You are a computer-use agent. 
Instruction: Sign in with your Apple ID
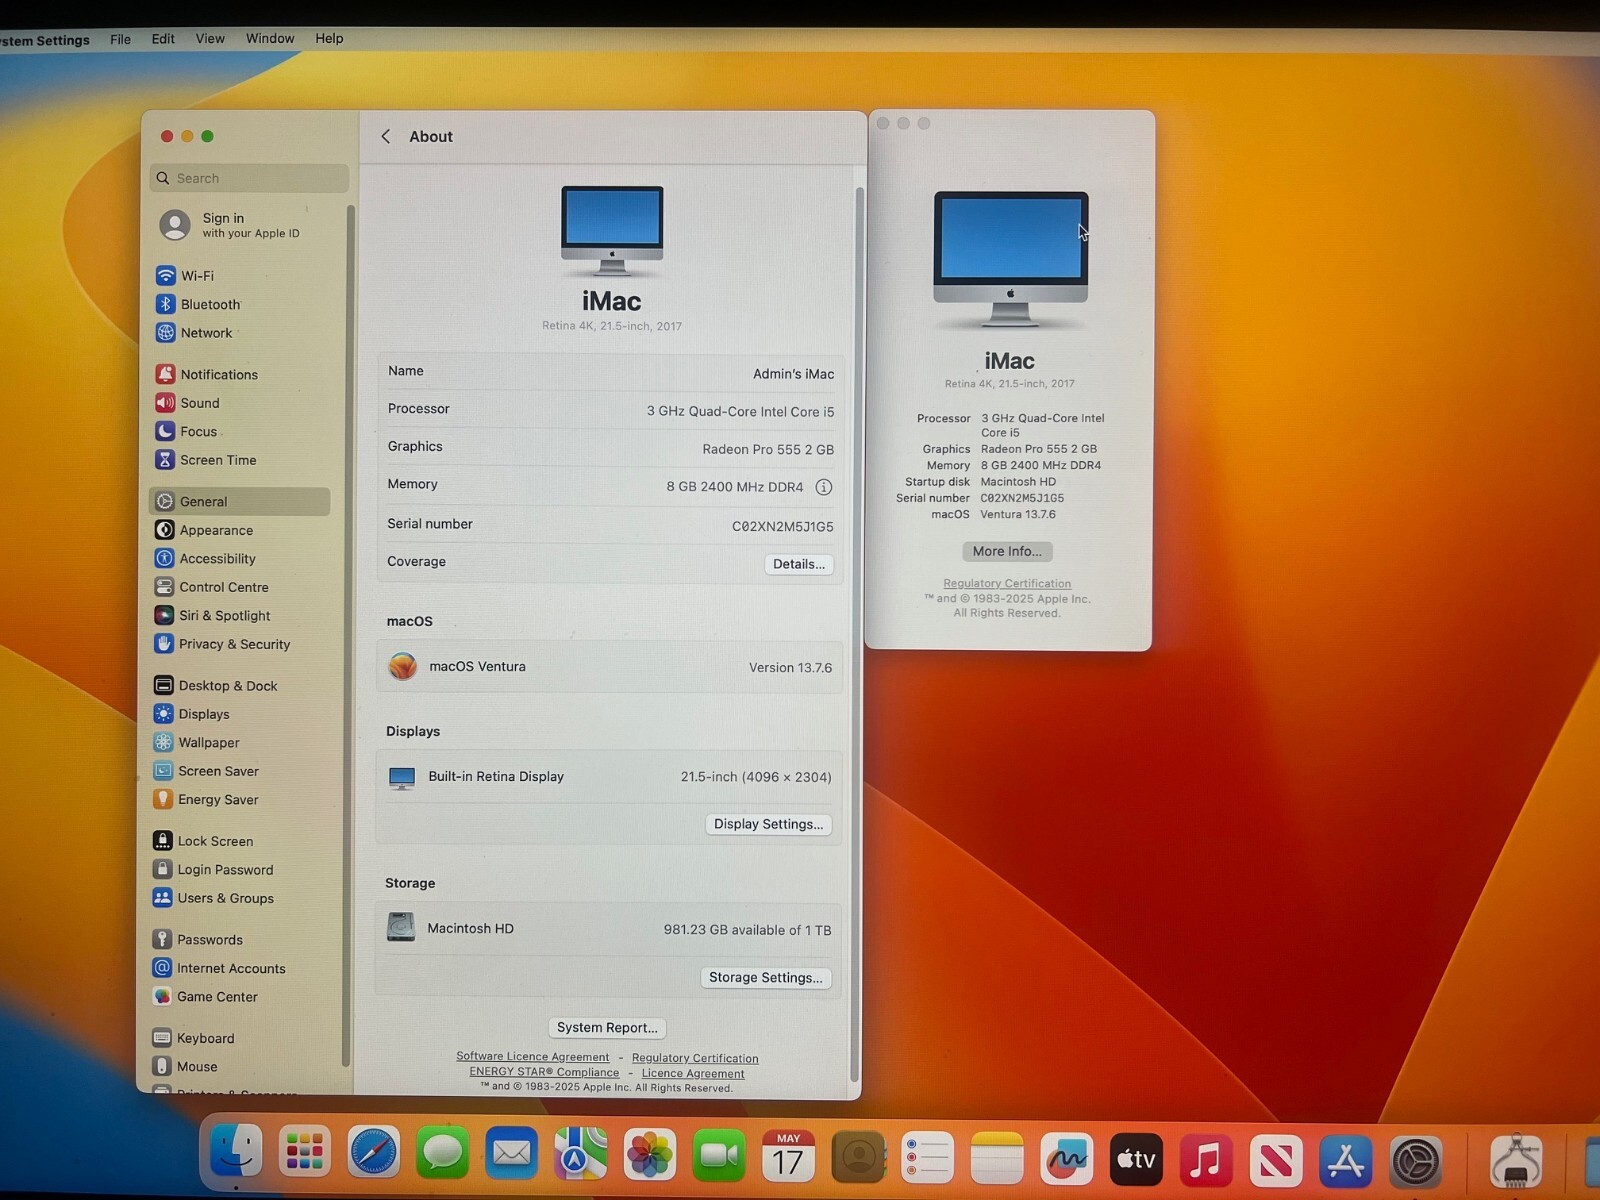(x=232, y=225)
